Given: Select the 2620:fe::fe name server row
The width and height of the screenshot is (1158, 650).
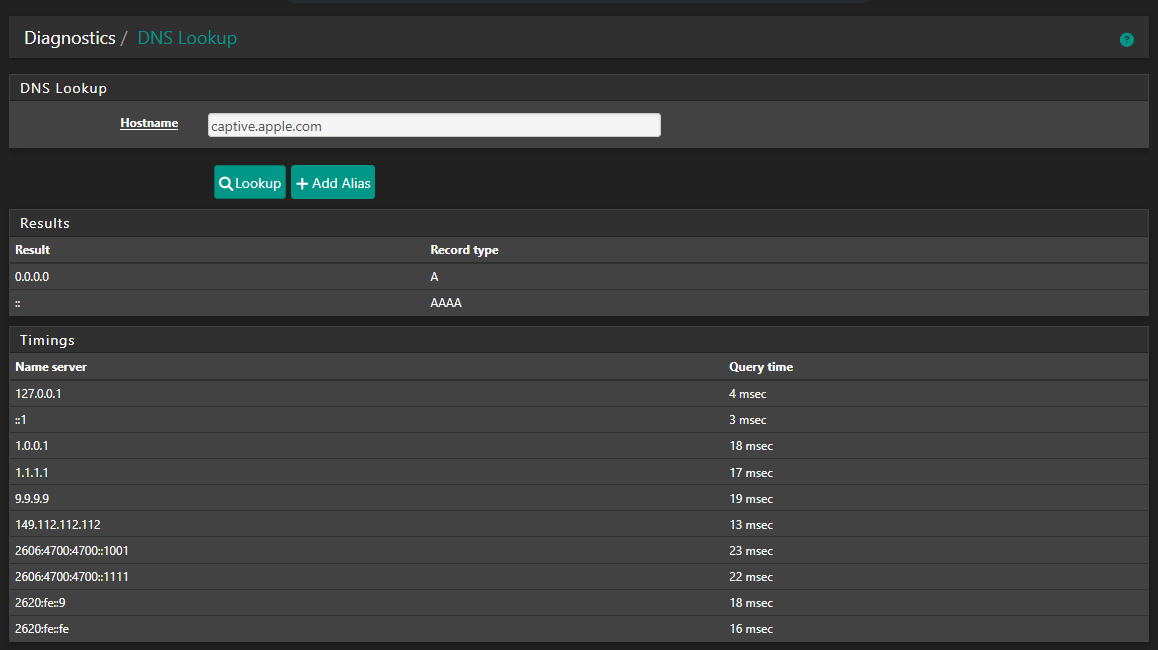Looking at the screenshot, I should click(x=41, y=629).
